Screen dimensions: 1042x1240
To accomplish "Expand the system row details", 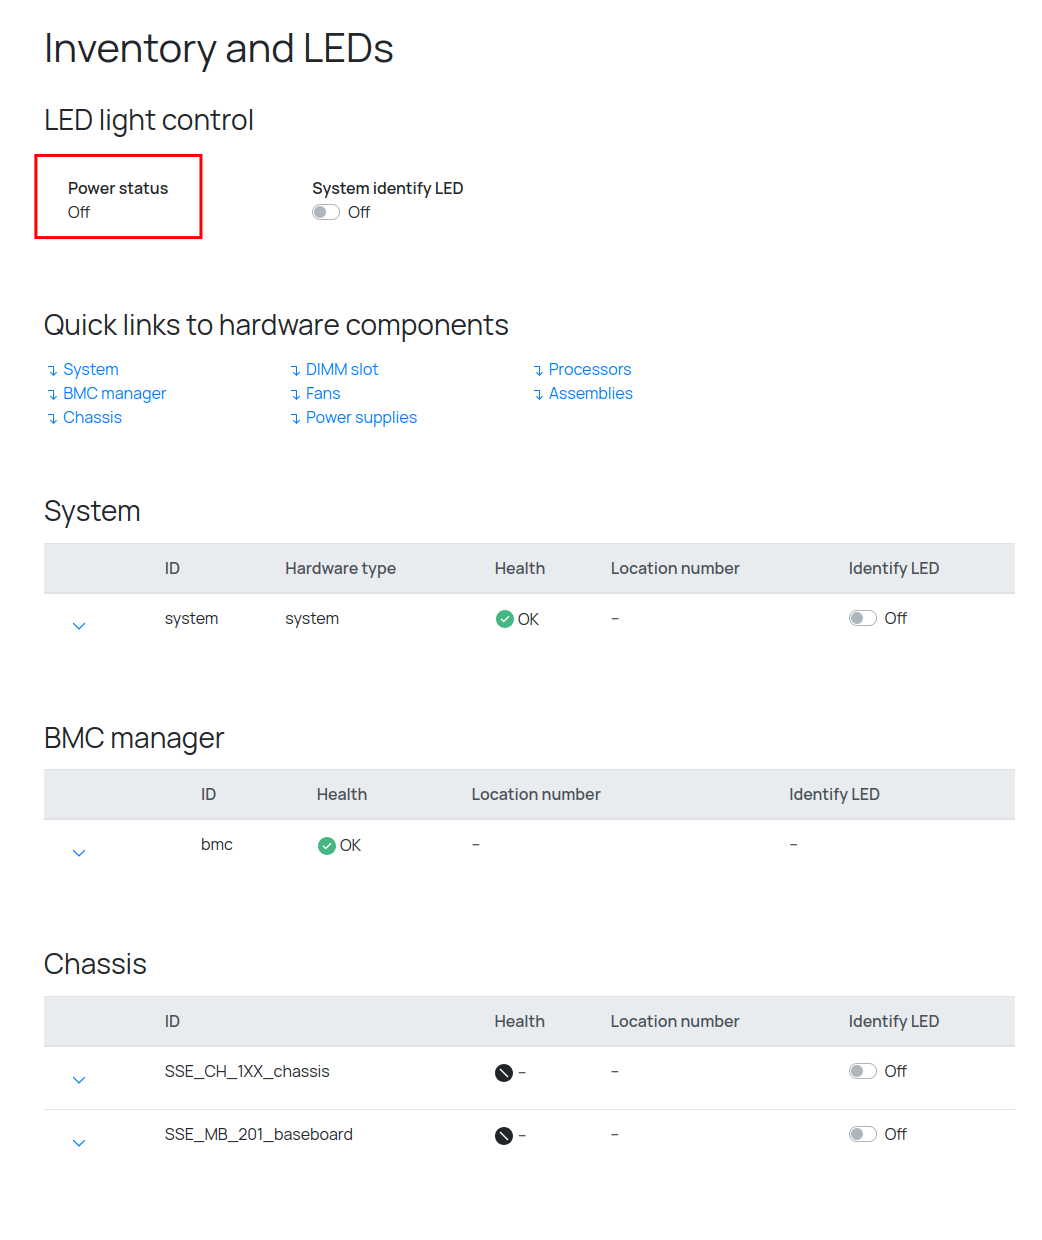I will pos(79,626).
